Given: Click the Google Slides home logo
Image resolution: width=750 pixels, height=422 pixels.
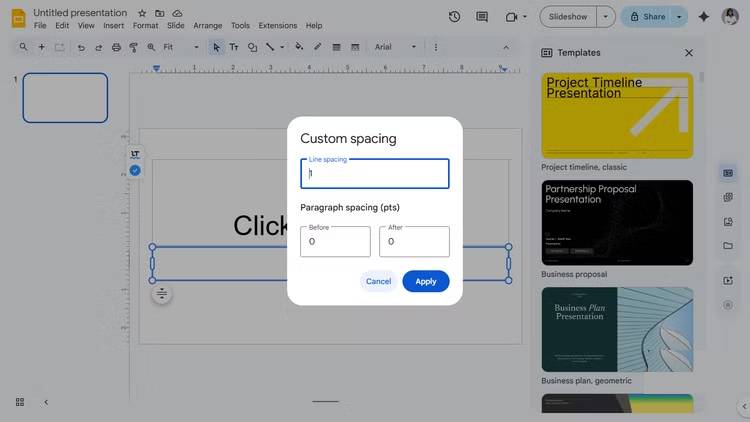Looking at the screenshot, I should (18, 19).
